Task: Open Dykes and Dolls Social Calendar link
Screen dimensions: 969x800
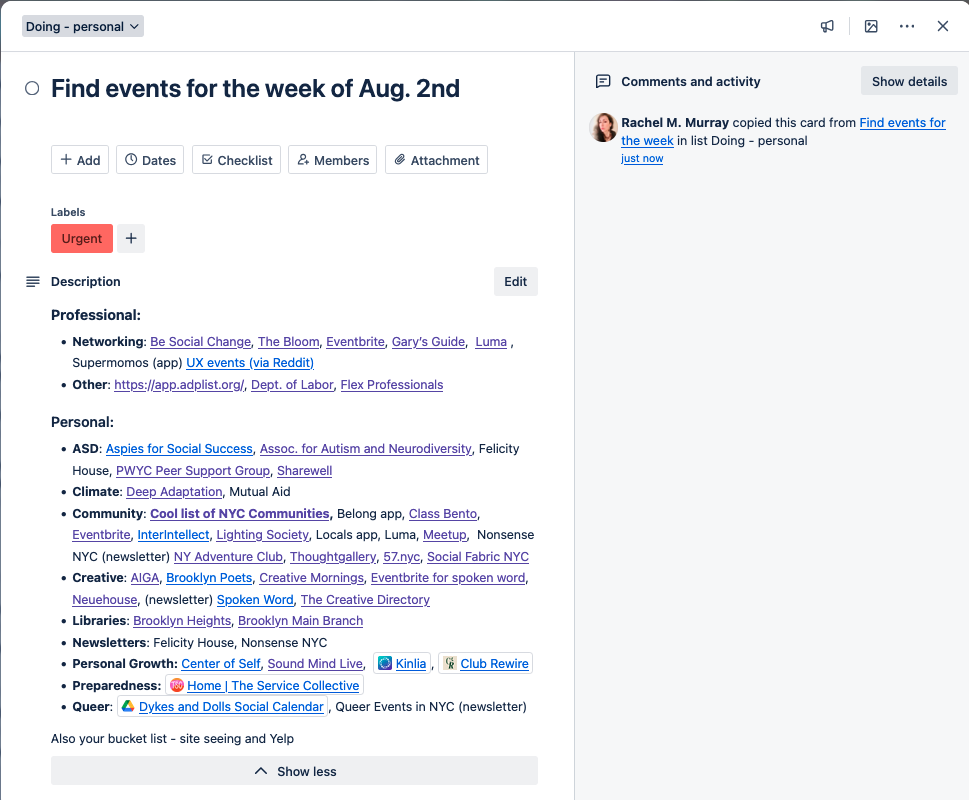Action: pyautogui.click(x=231, y=706)
